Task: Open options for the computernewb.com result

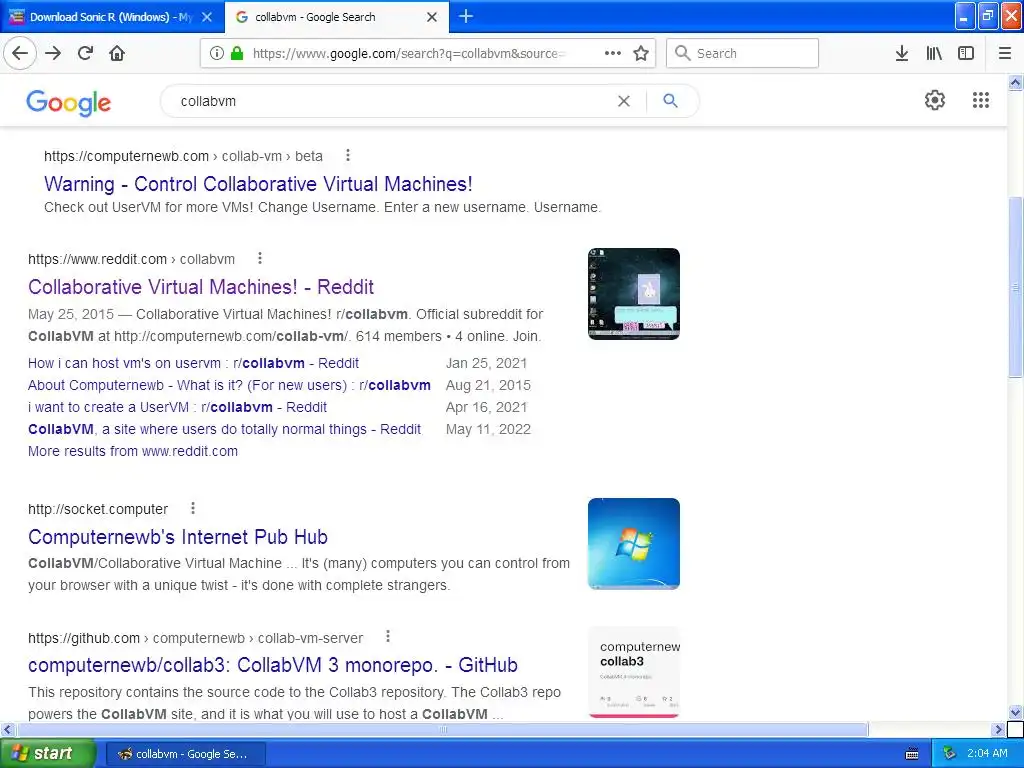Action: (347, 155)
